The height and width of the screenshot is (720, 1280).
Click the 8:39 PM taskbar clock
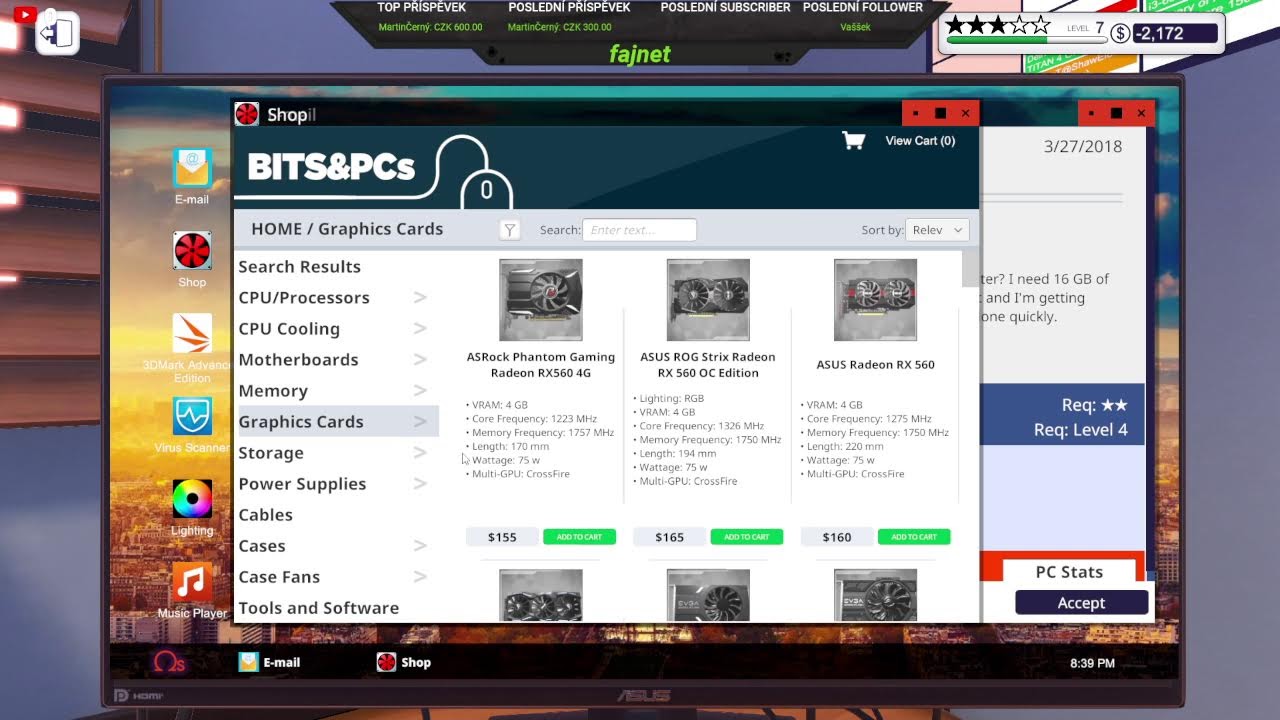(1092, 663)
